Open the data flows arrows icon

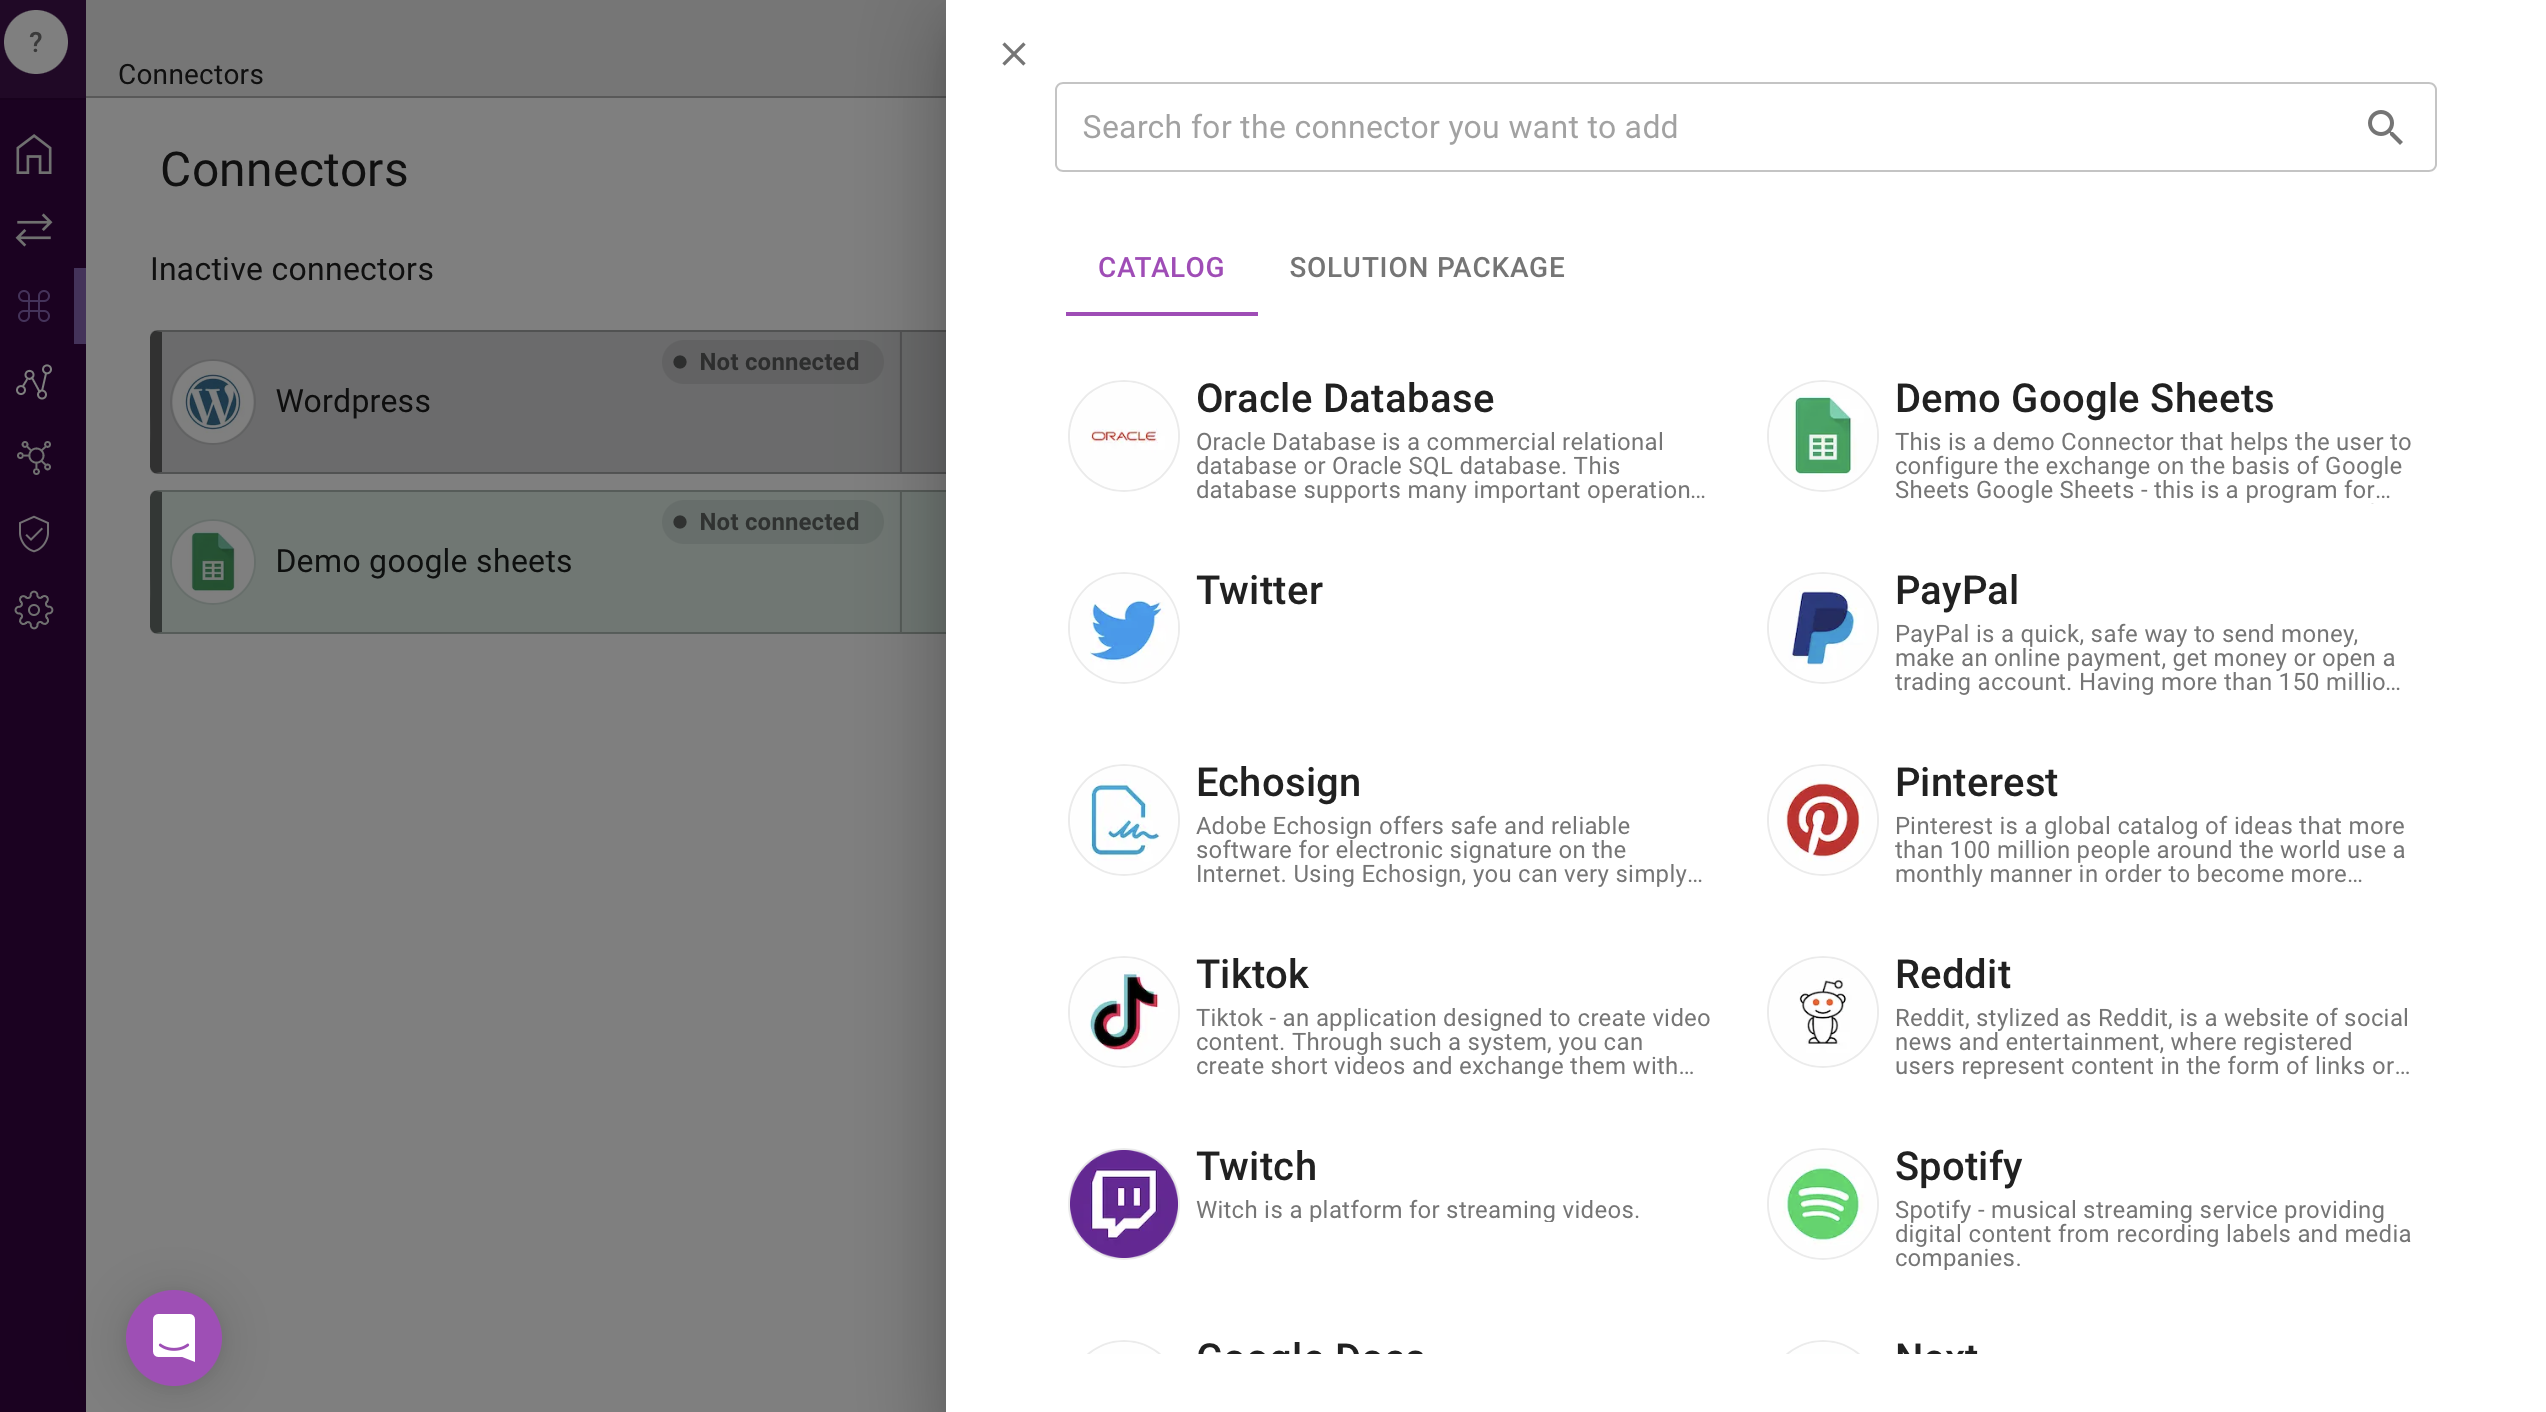(34, 230)
